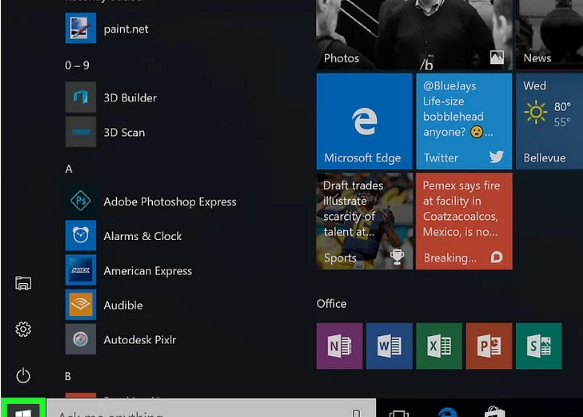
Task: Click the Ask me anything search box
Action: 211,408
